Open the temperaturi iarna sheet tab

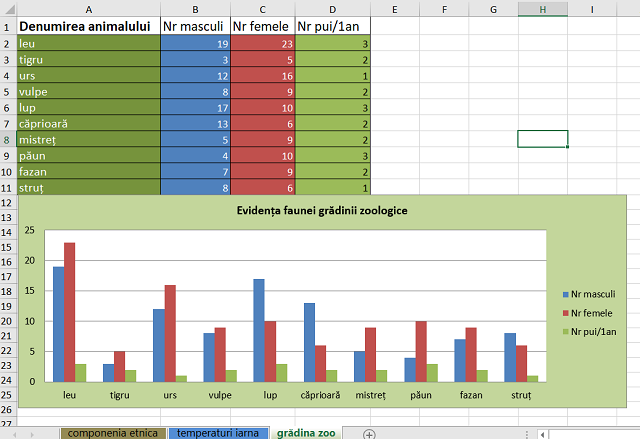219,433
